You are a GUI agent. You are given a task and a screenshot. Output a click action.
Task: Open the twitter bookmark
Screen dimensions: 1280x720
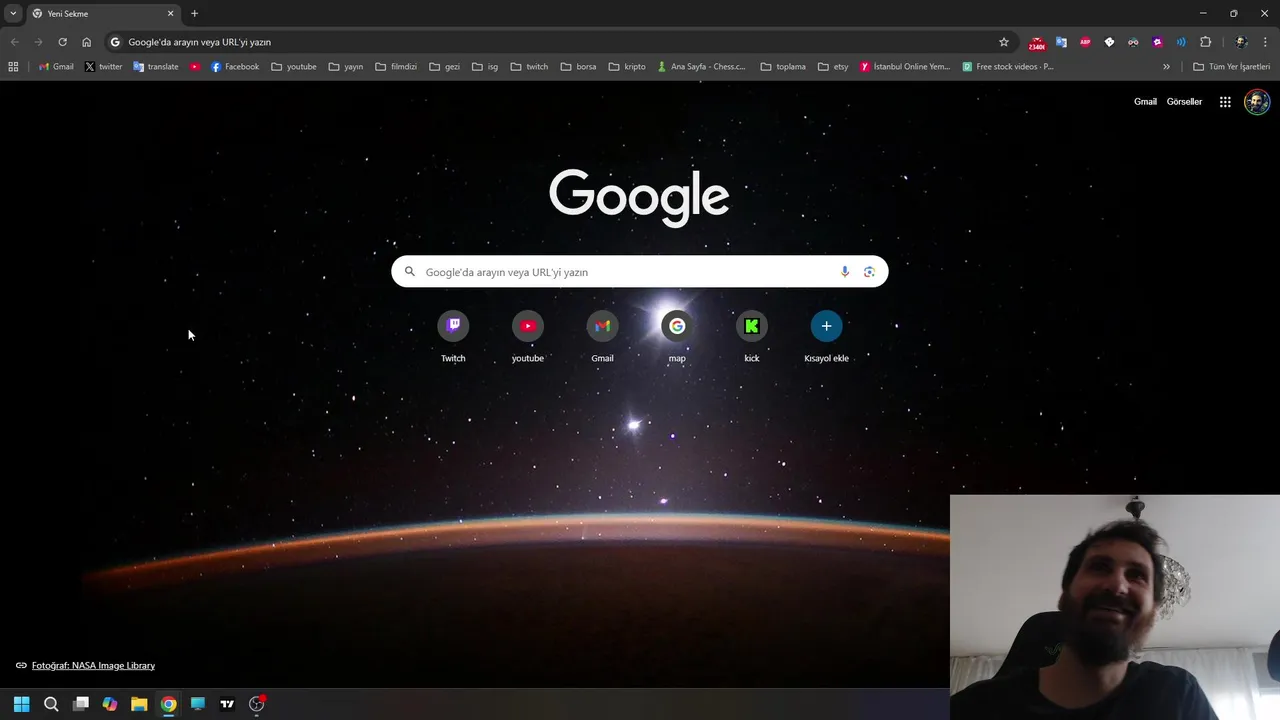(x=103, y=67)
